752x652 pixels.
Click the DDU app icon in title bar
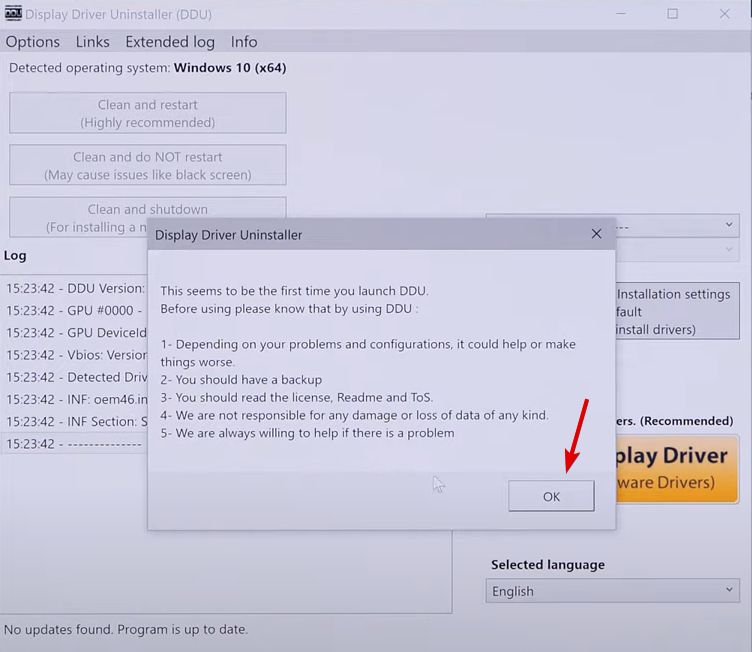13,13
